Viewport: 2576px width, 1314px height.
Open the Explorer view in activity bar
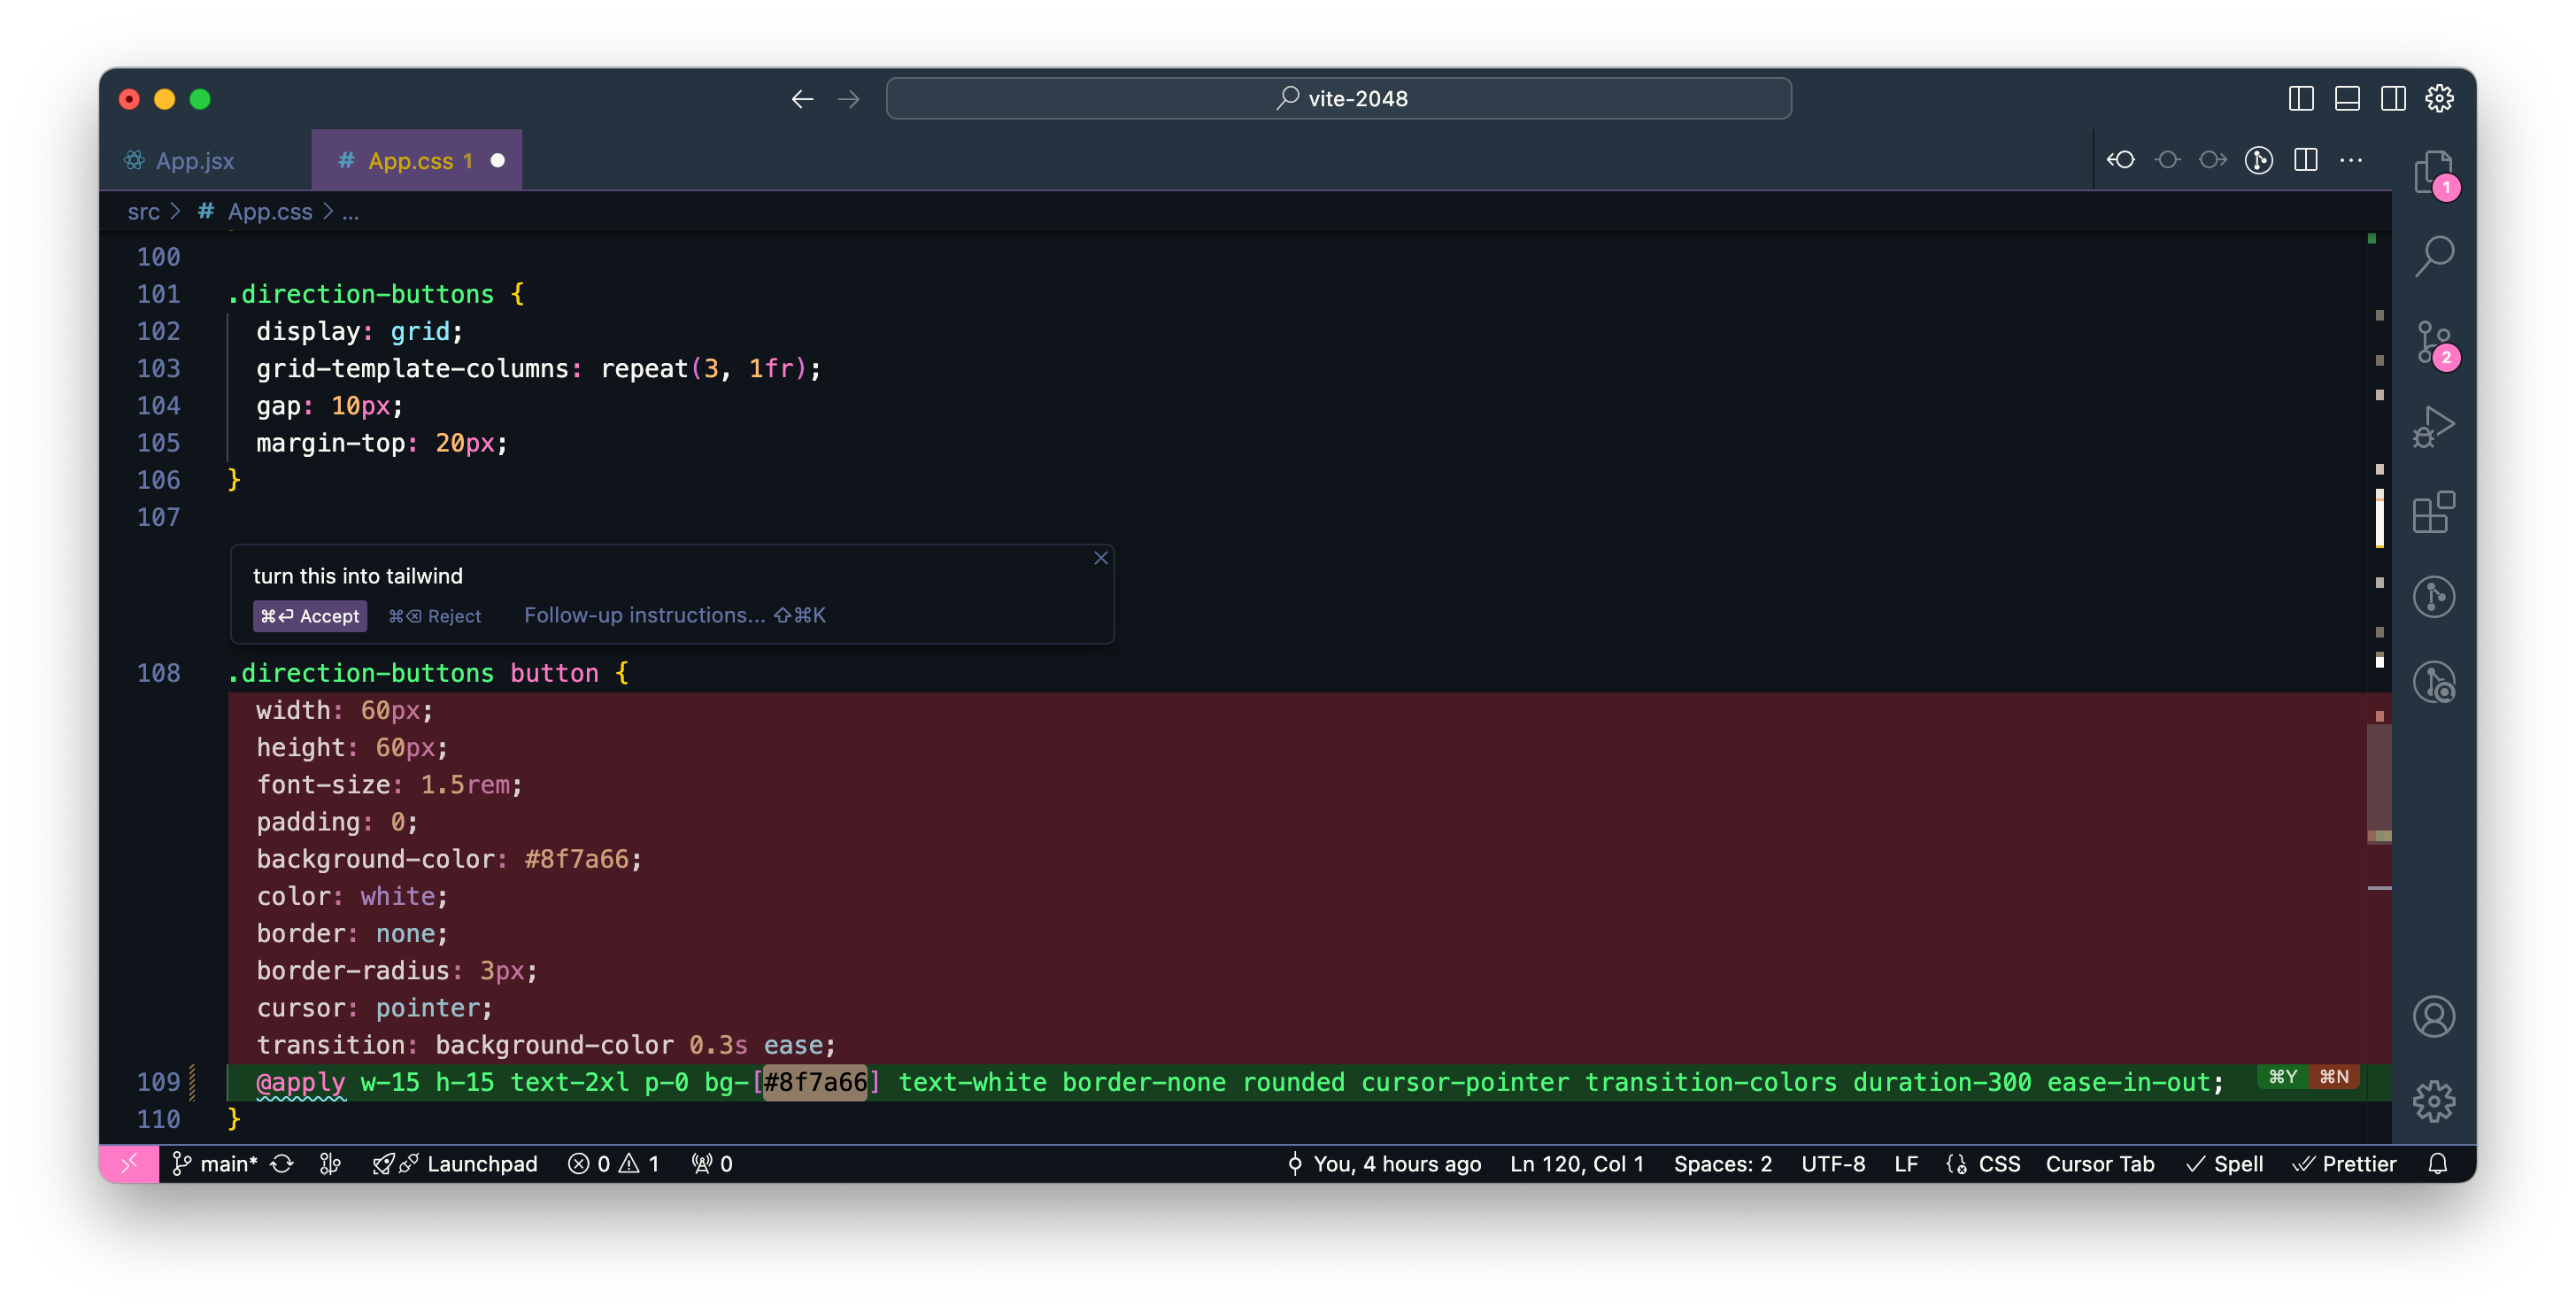2433,172
